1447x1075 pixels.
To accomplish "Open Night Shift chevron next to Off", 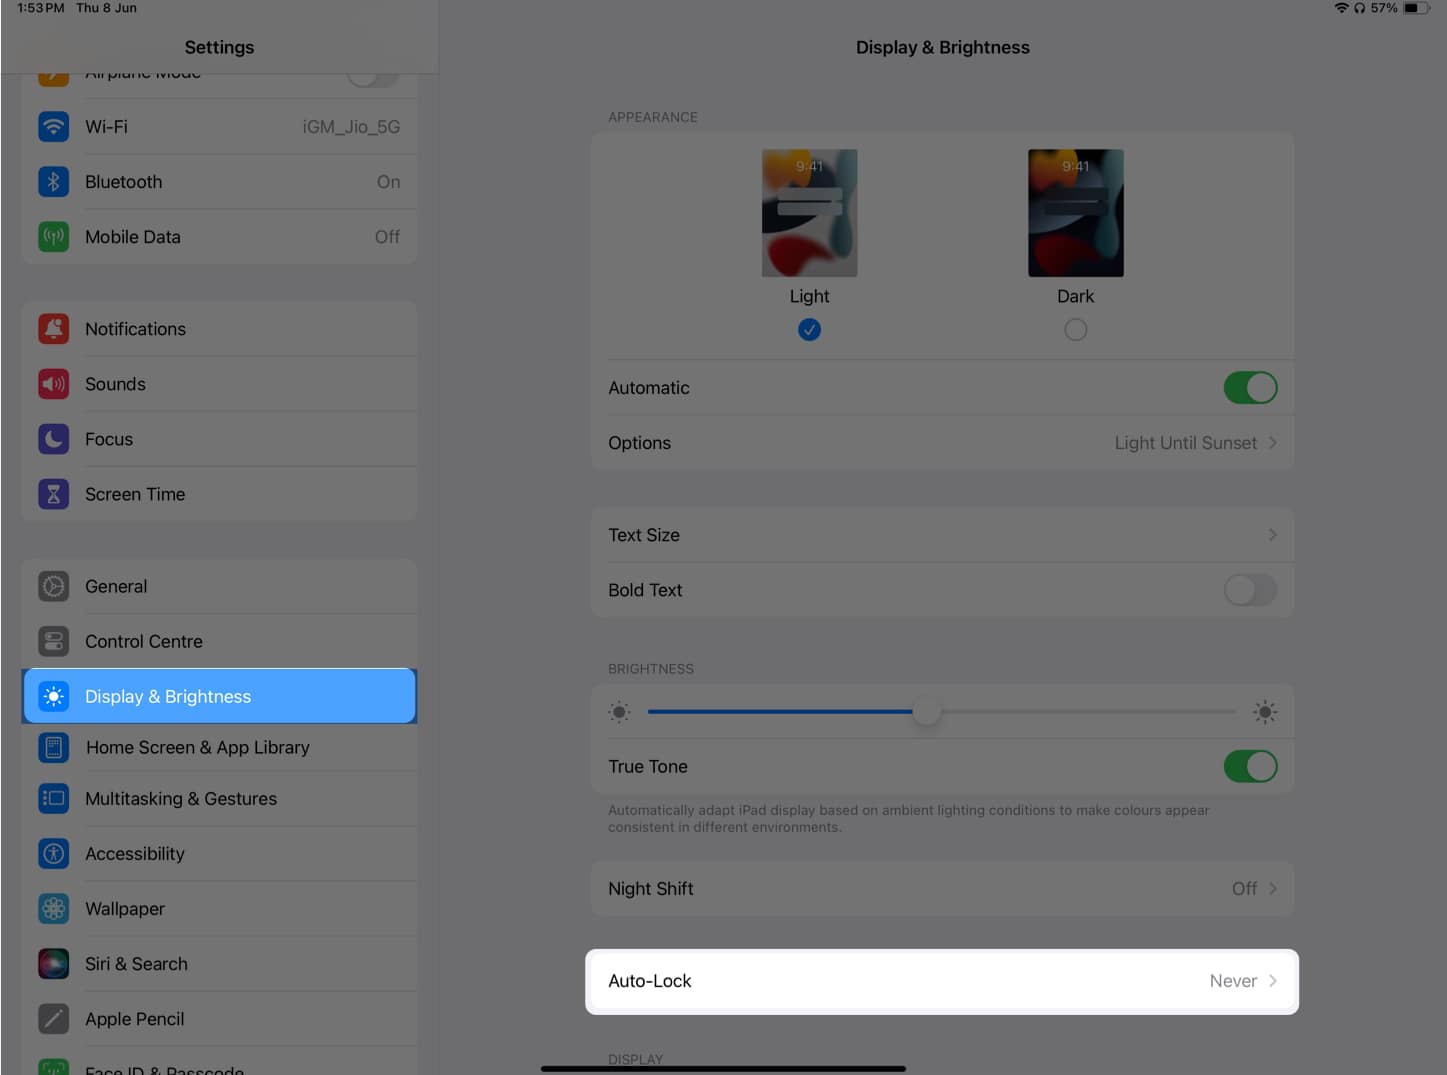I will [x=1272, y=889].
